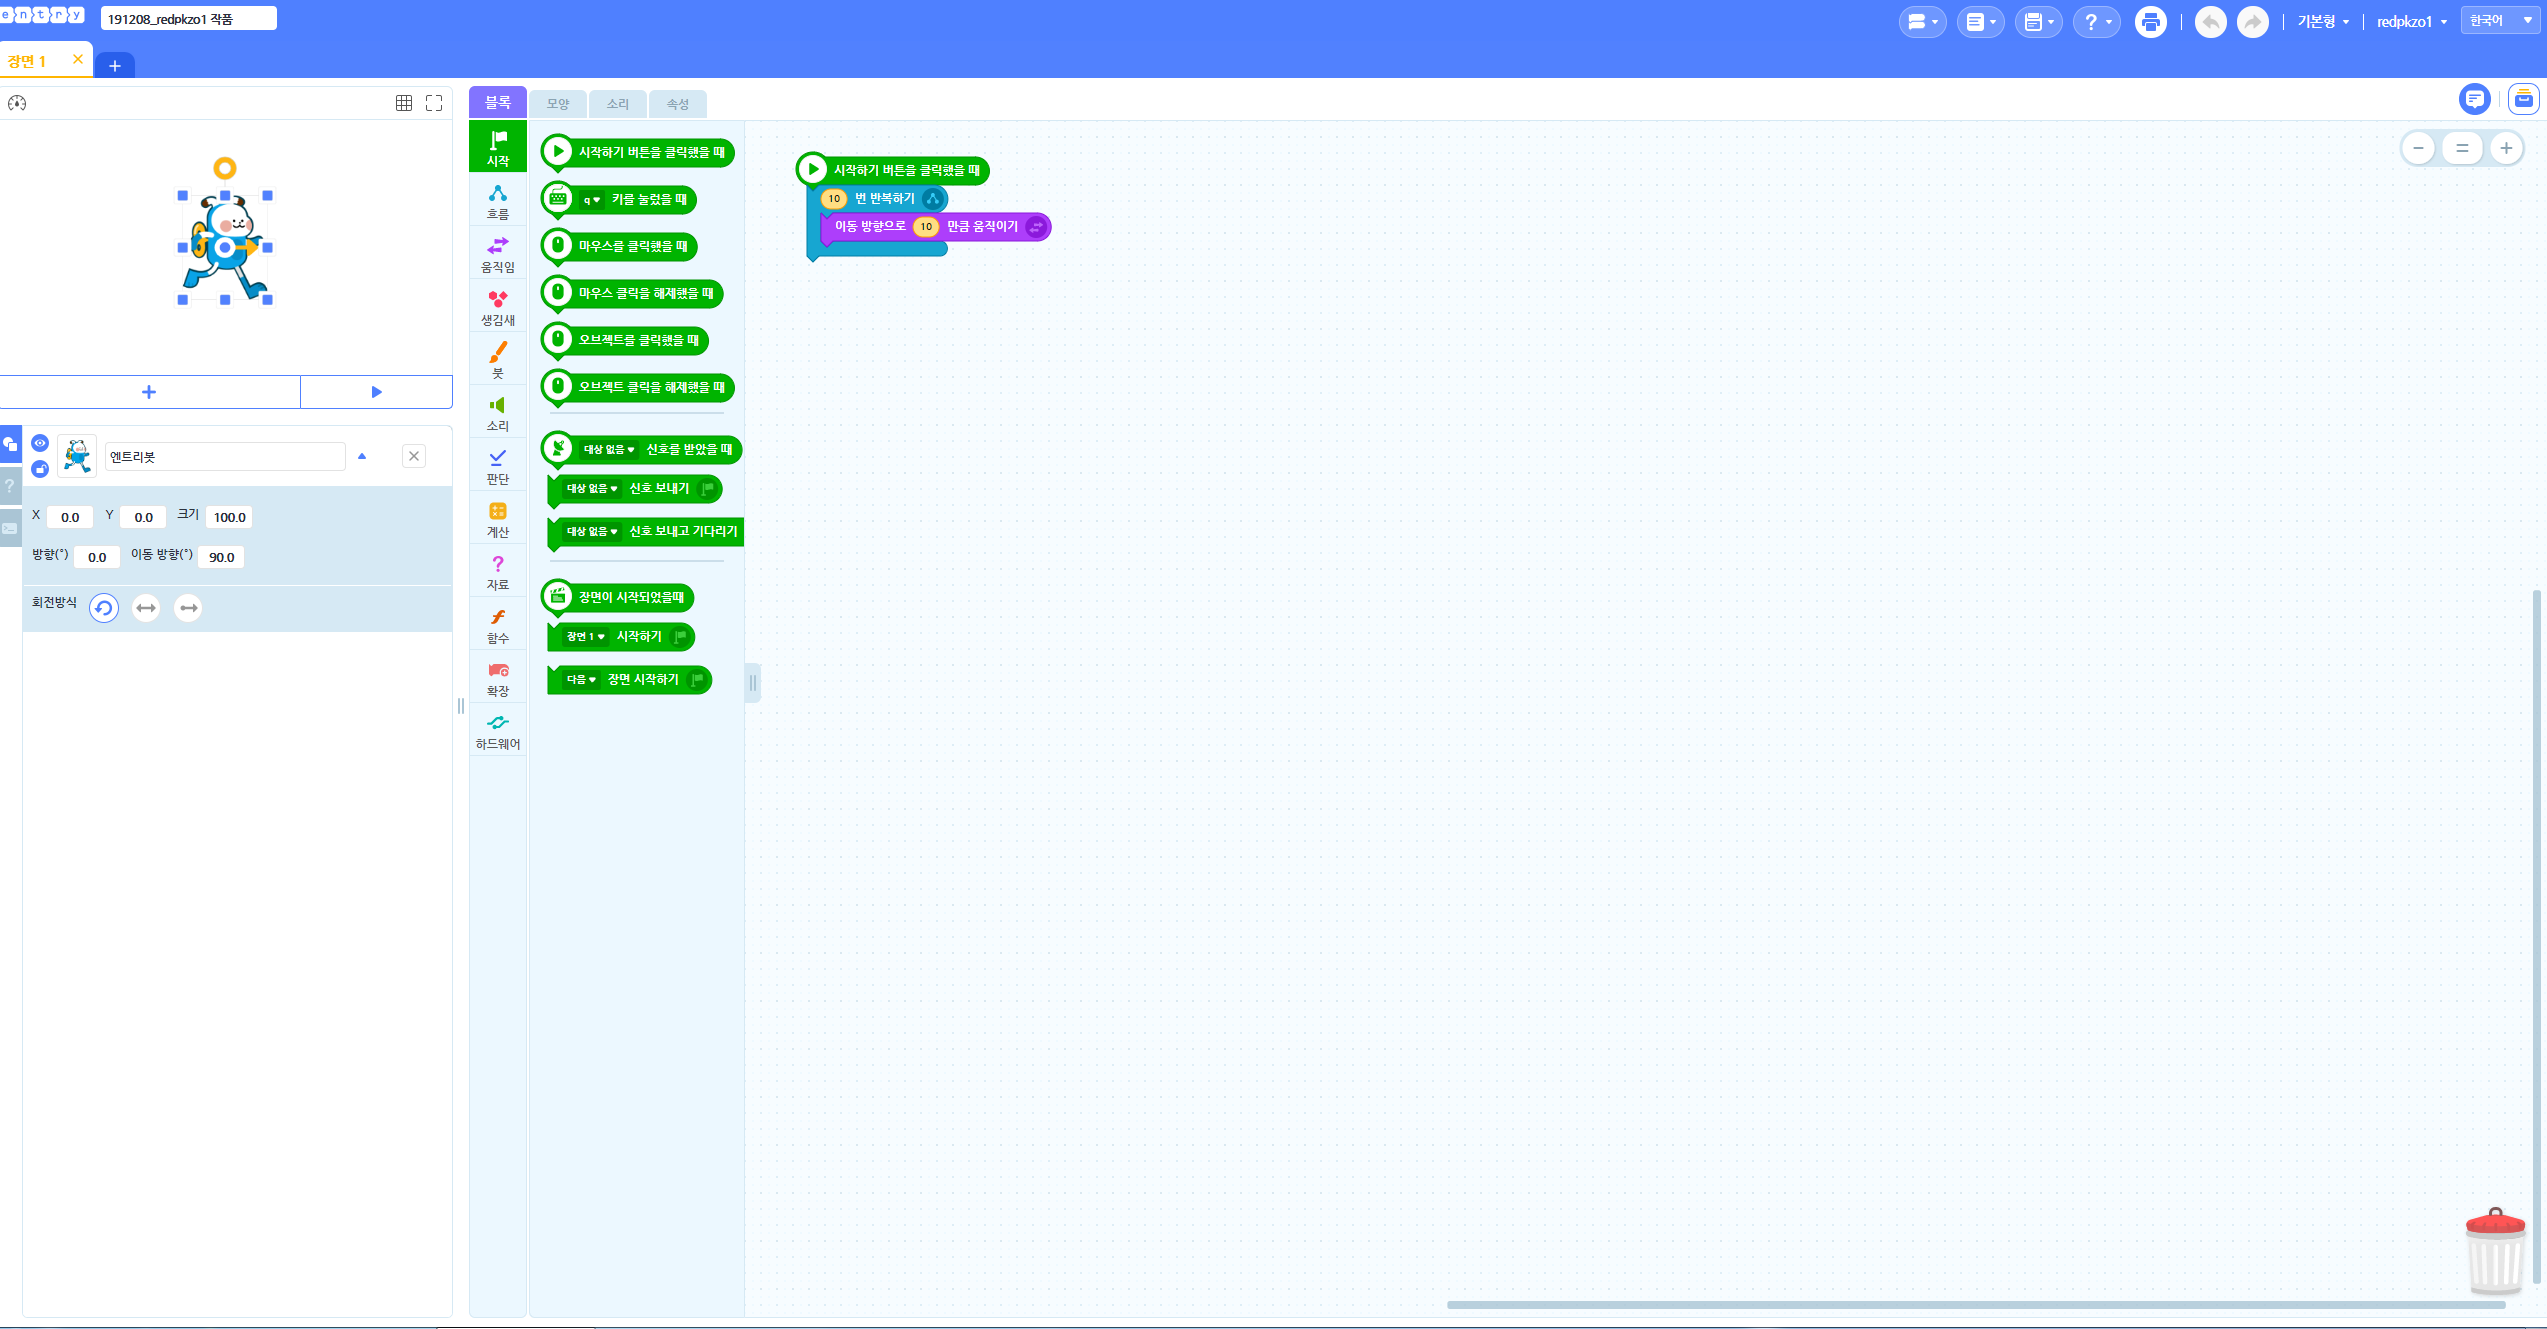Select the 하드웨어 (hardware) category

point(498,731)
